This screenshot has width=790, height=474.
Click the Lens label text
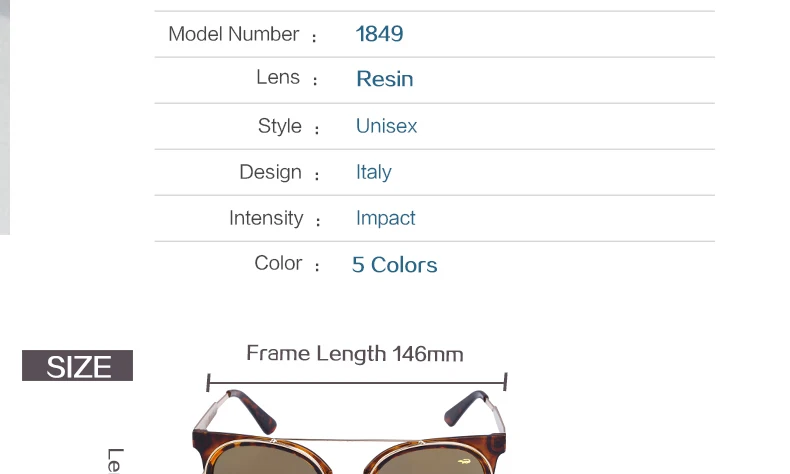point(278,77)
